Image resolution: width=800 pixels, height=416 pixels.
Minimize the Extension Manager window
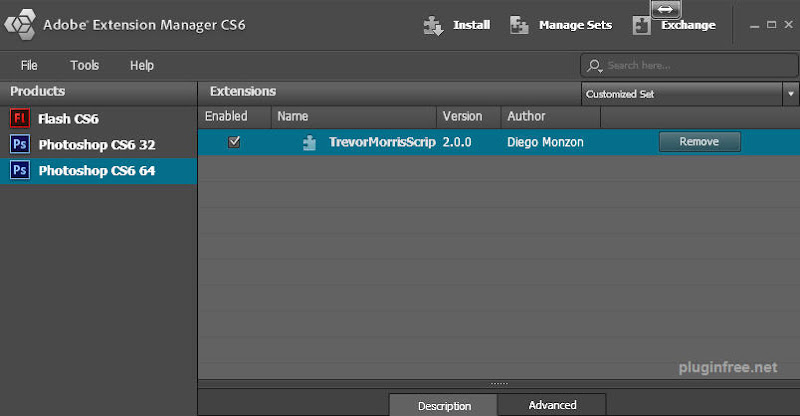point(755,26)
